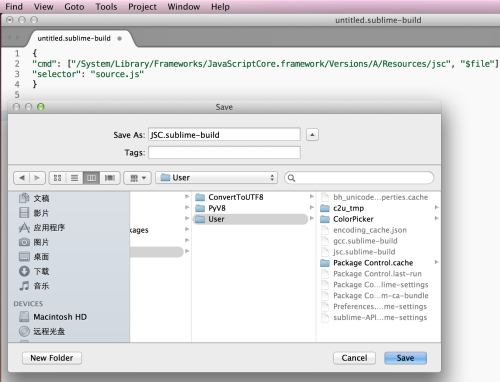
Task: Switch to list view in Save dialog
Action: click(x=75, y=178)
